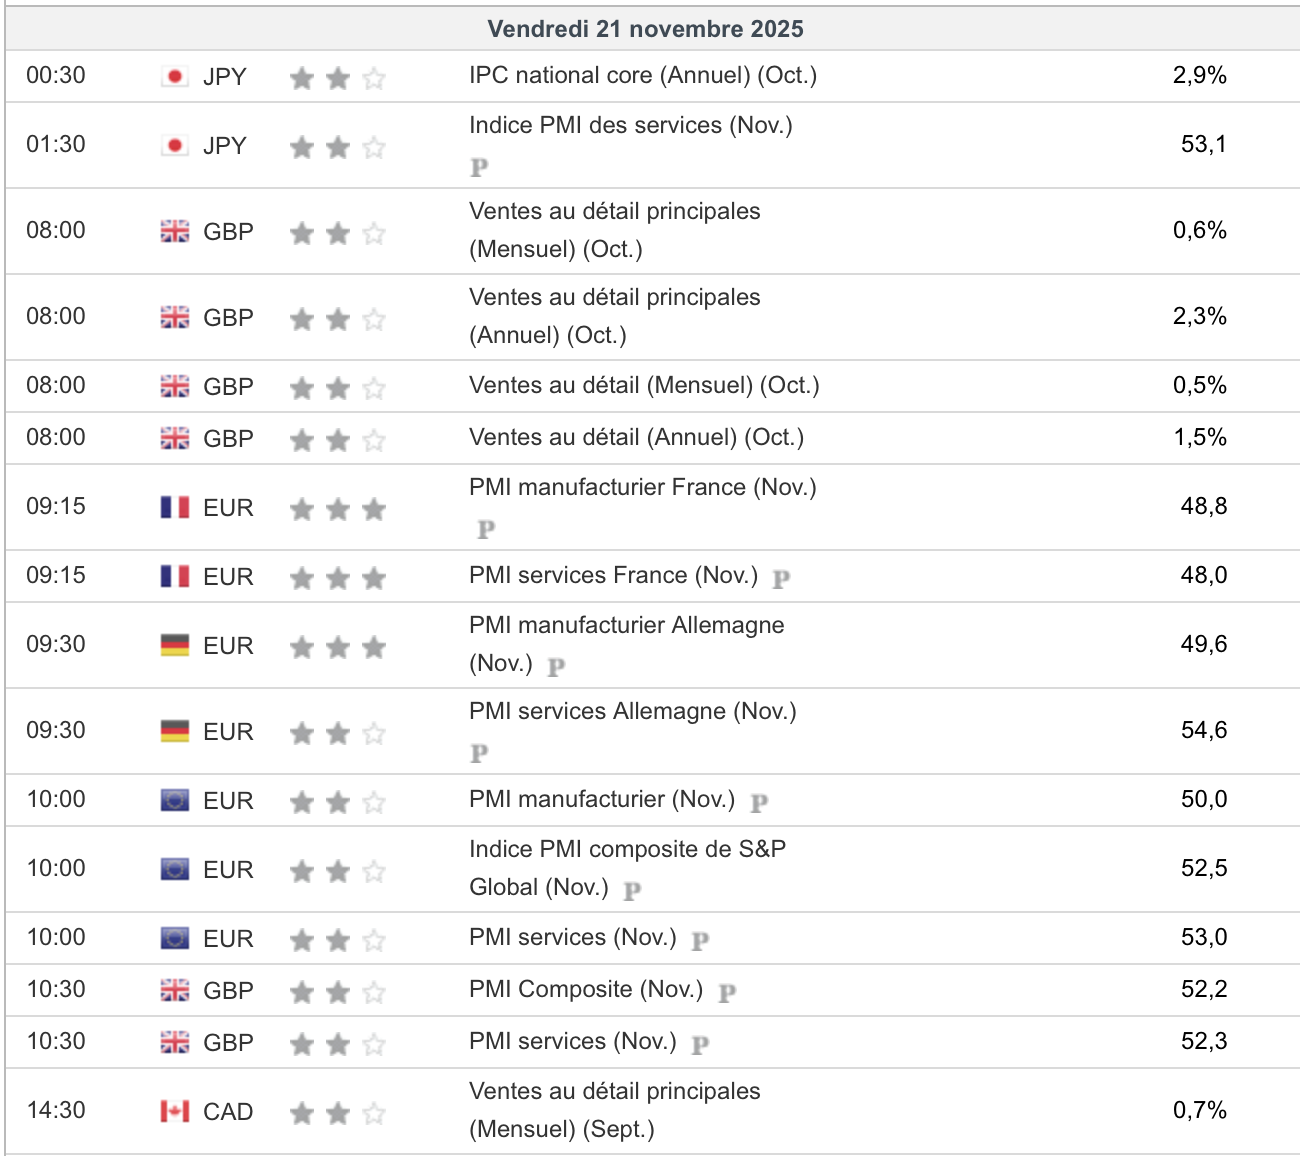Open the PMI manufacturier France (Nov.) event
Screen dimensions: 1300x1156
tap(643, 488)
